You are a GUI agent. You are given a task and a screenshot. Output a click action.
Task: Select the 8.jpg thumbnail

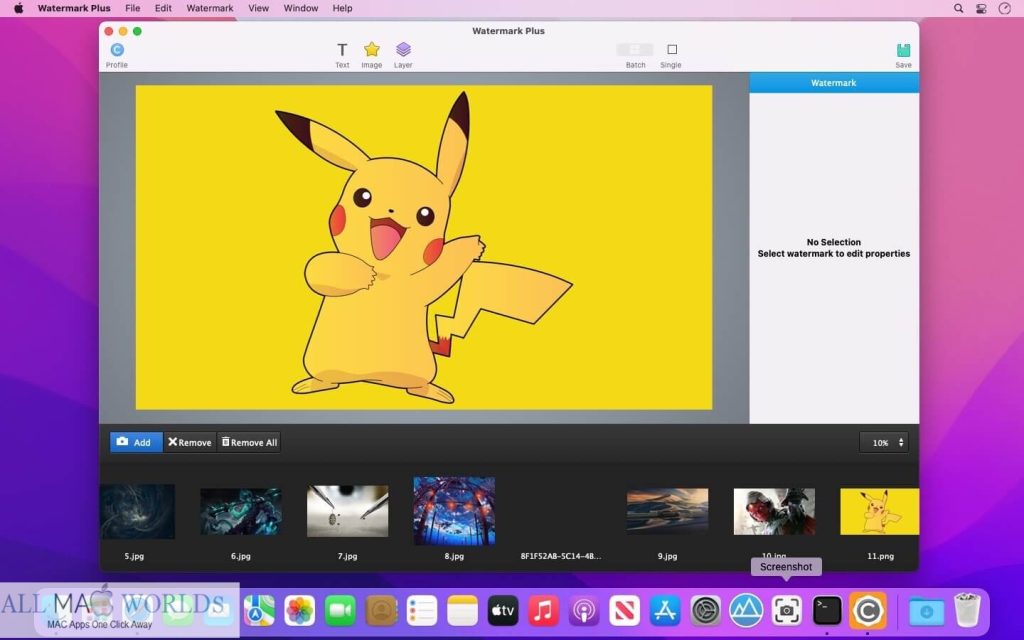coord(454,511)
